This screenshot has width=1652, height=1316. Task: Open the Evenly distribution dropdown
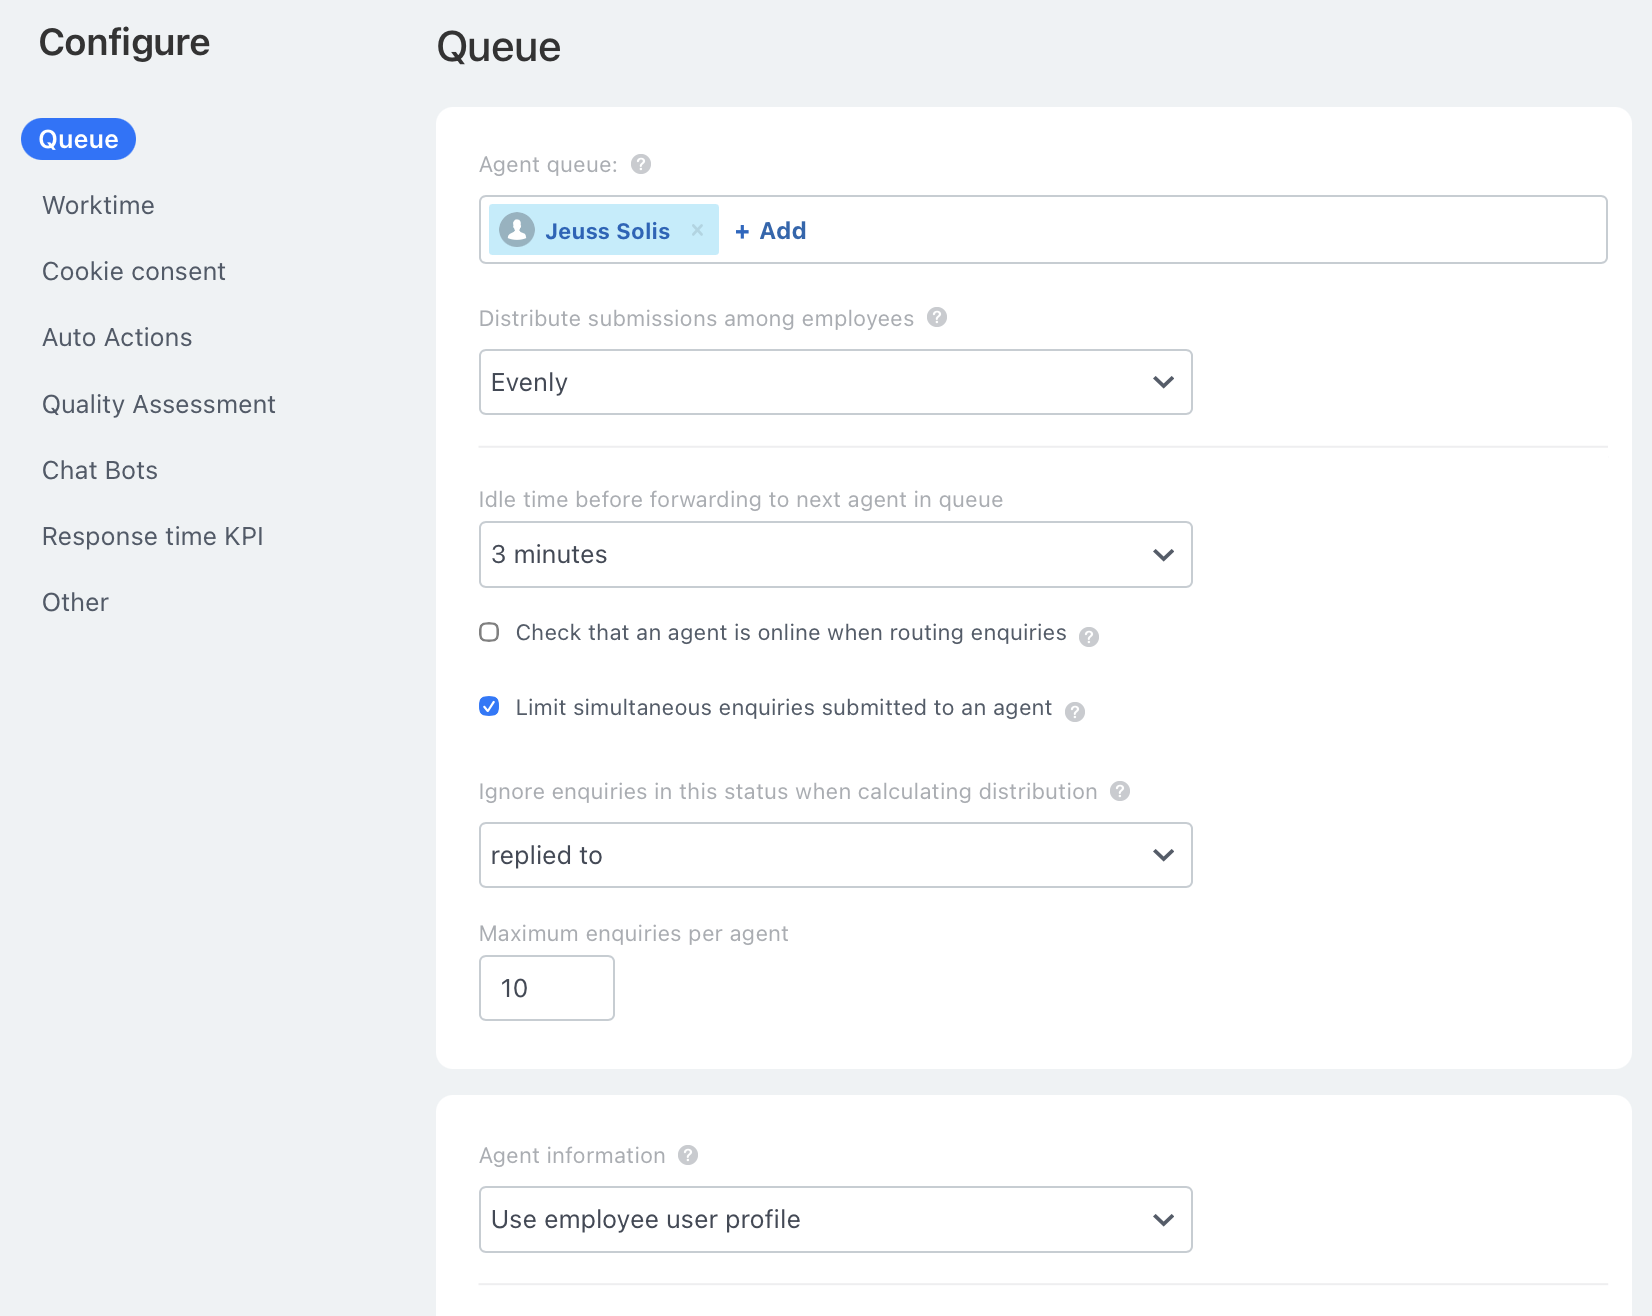tap(835, 382)
